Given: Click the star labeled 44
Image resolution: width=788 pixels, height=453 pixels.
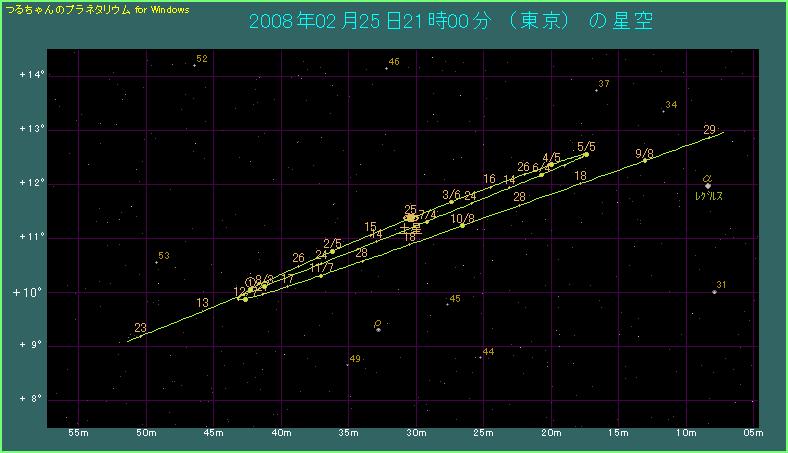Looking at the screenshot, I should (480, 357).
